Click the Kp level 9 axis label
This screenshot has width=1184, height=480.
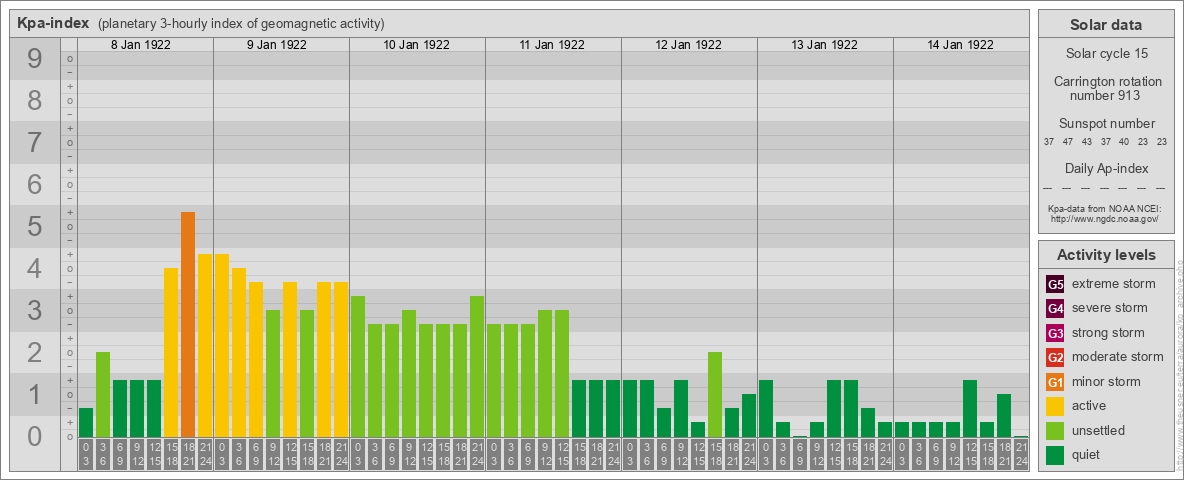point(35,59)
